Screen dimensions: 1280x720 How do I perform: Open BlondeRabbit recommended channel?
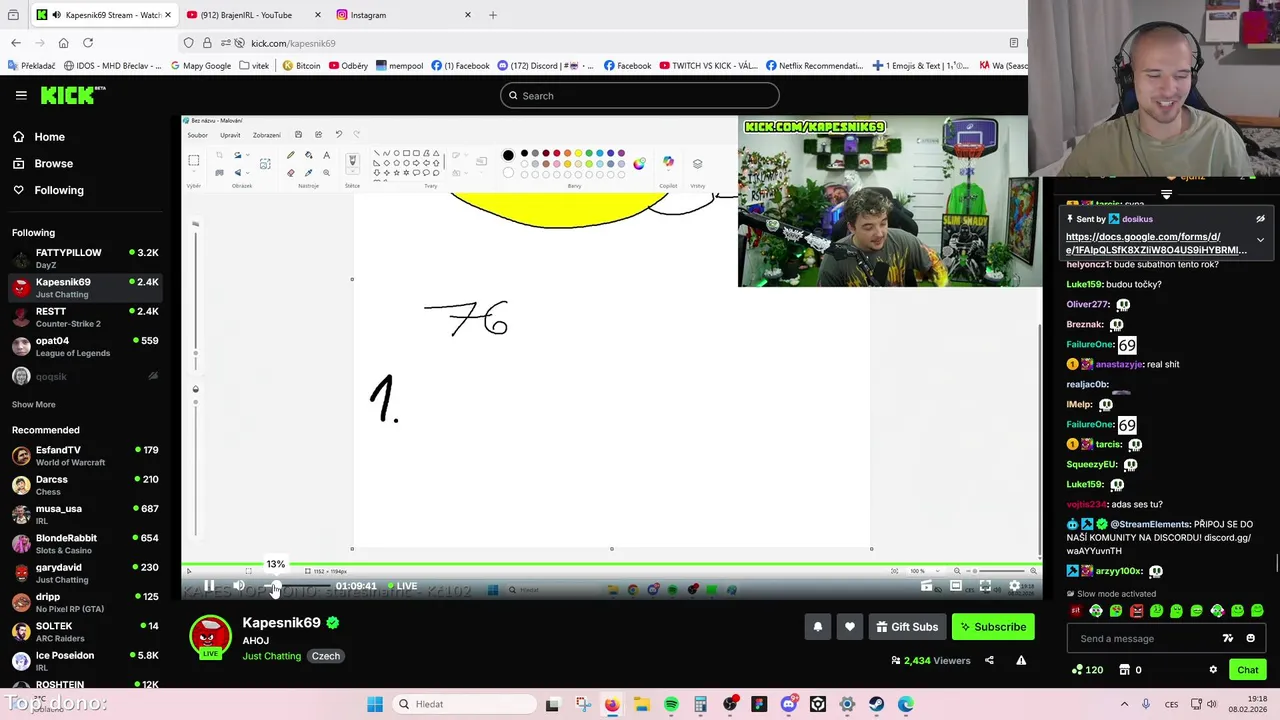85,544
